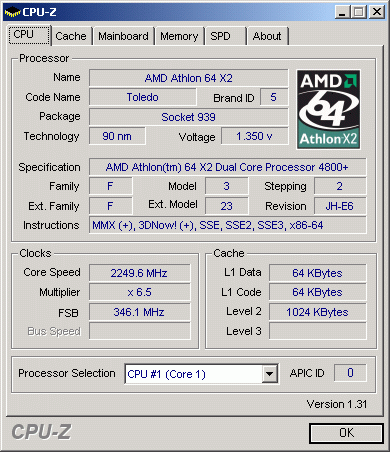Click the Specification text field

(227, 167)
